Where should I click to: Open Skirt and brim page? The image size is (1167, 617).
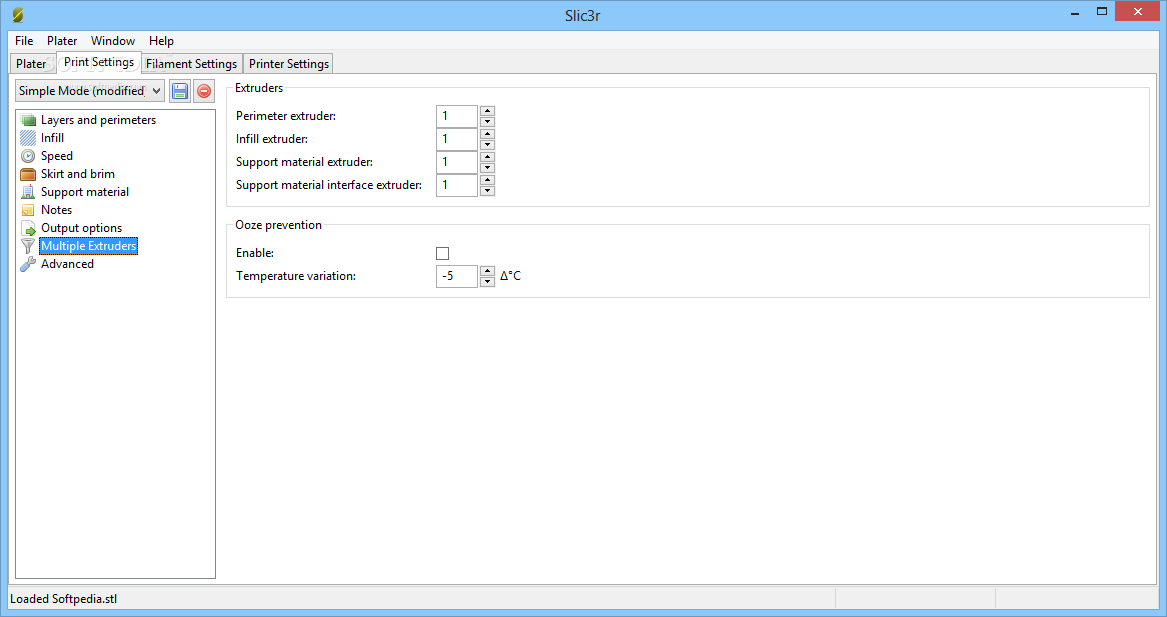point(77,174)
